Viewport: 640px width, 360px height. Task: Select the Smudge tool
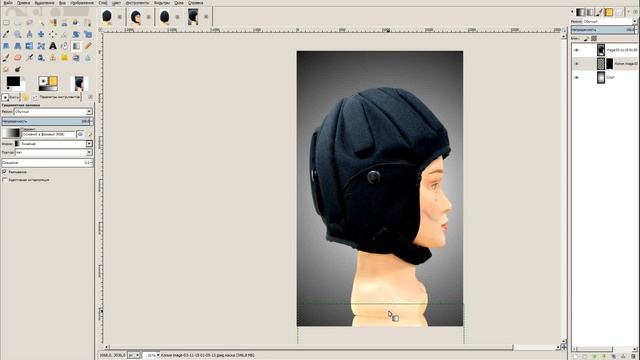click(6, 69)
